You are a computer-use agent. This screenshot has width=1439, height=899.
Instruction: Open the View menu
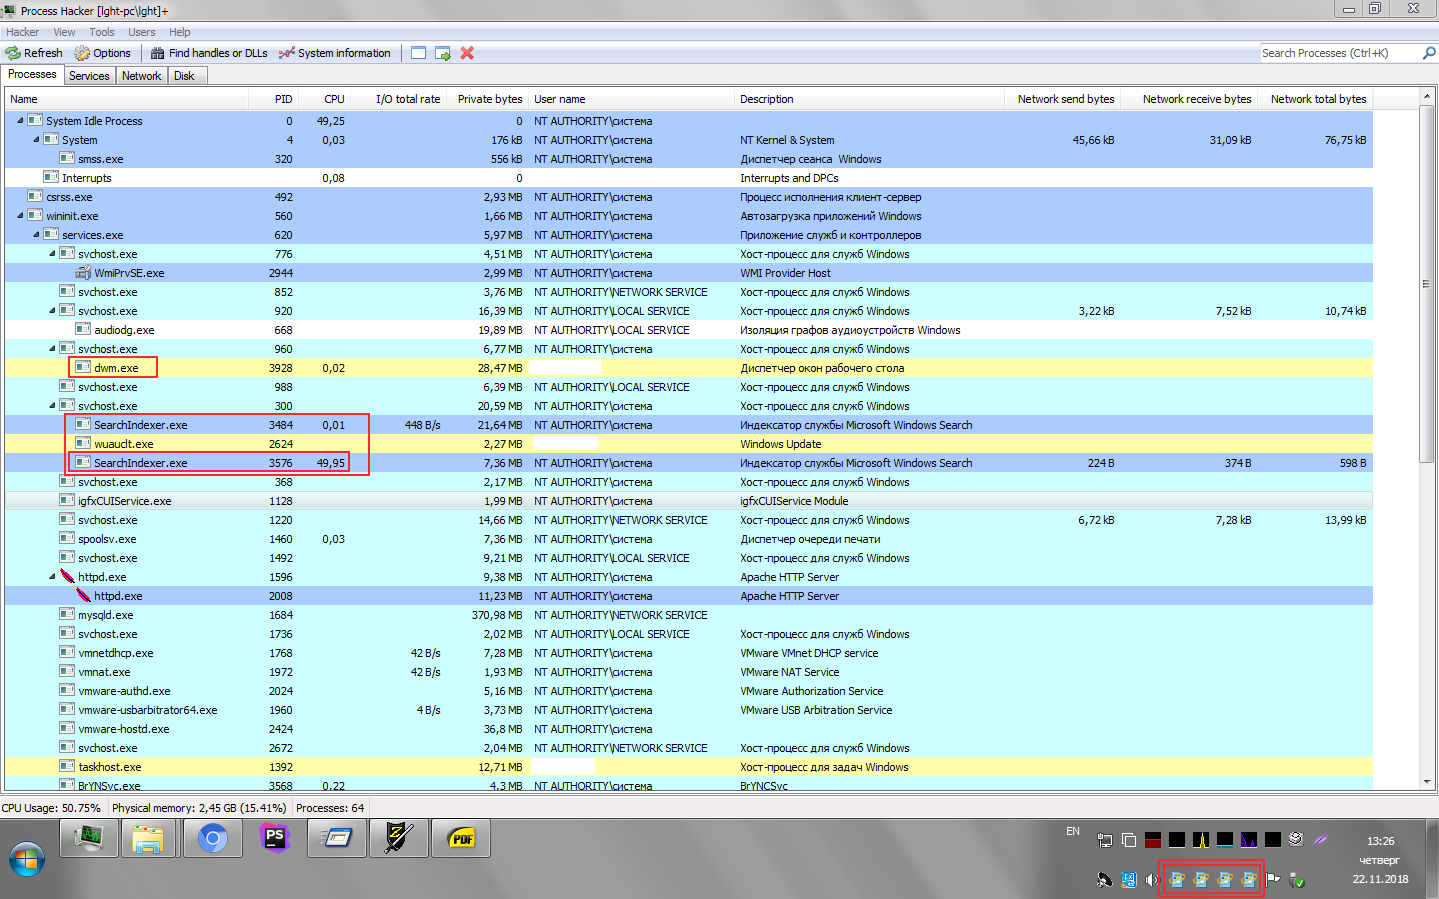coord(64,32)
